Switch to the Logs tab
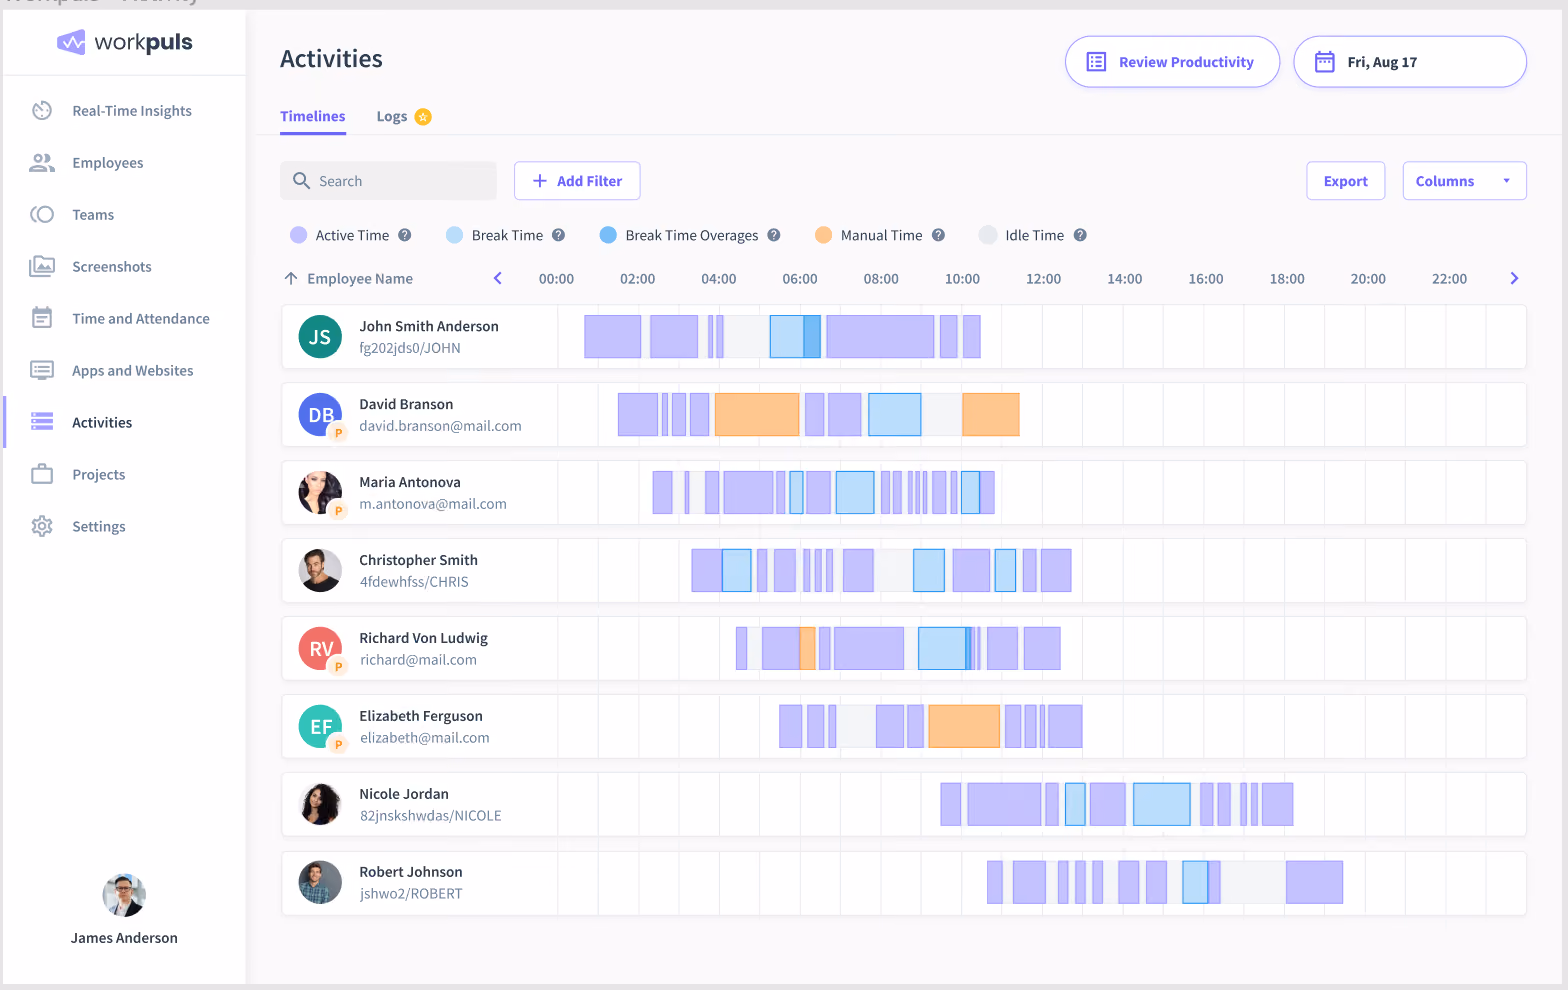 coord(392,117)
